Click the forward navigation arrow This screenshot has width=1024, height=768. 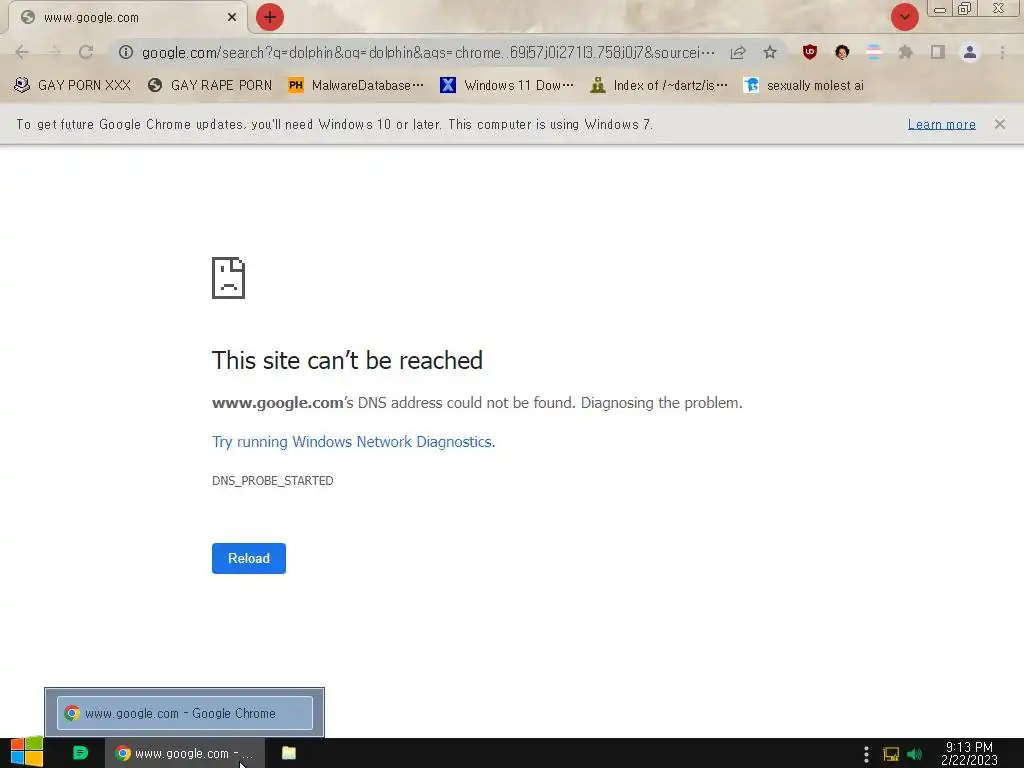[54, 52]
